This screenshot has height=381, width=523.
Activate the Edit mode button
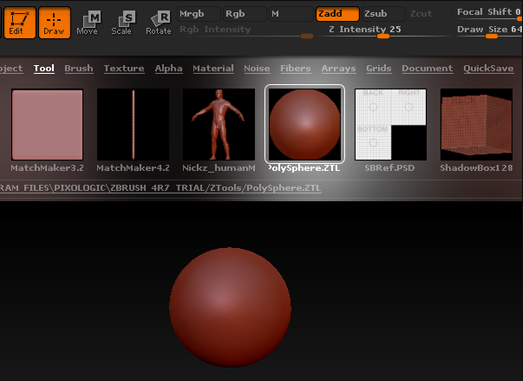(x=20, y=23)
